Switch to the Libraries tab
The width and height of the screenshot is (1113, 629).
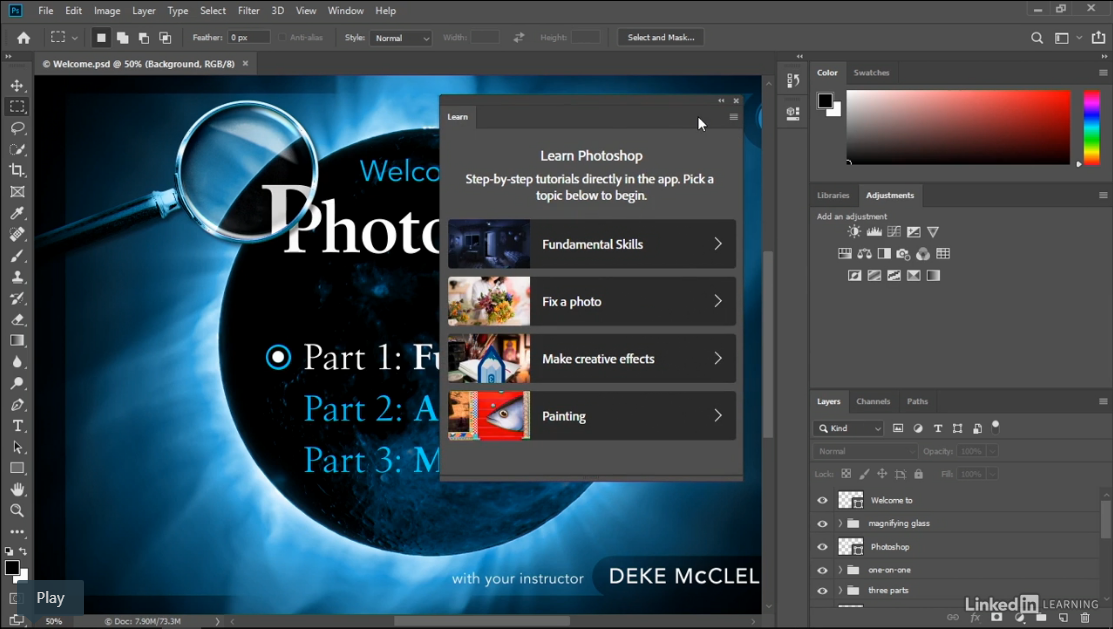(833, 195)
